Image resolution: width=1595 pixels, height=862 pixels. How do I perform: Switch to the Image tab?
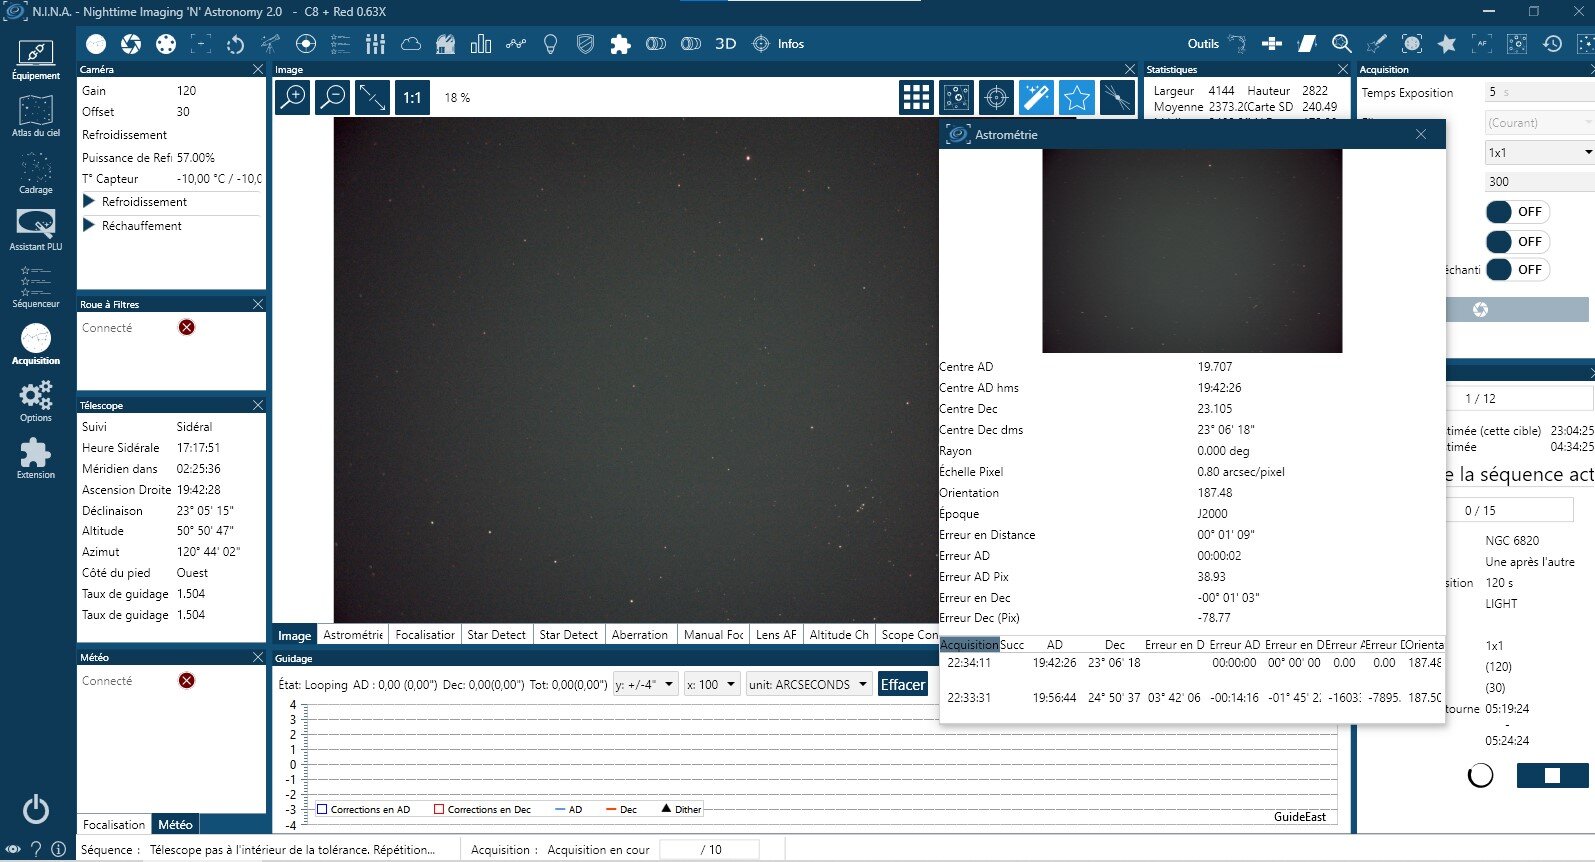tap(294, 635)
